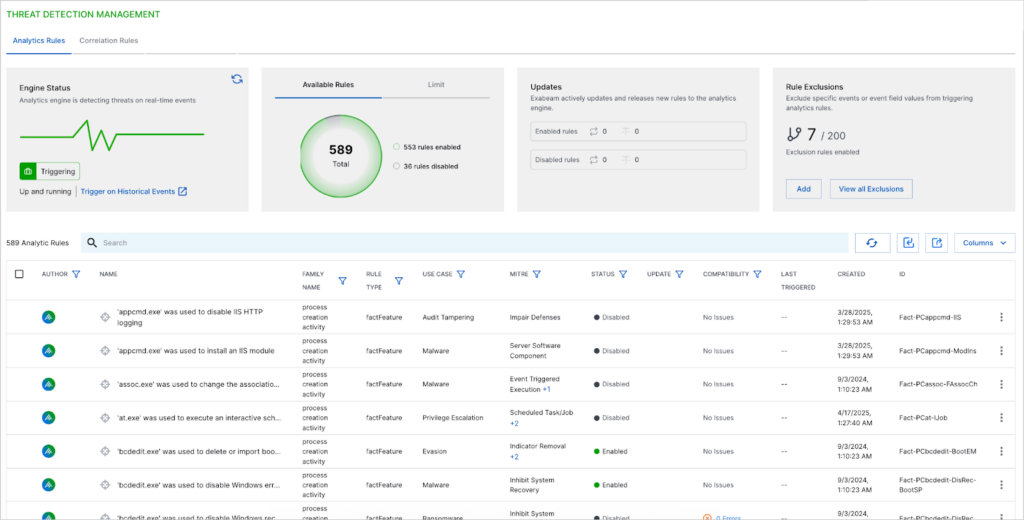1024x520 pixels.
Task: Click the Add exclusion button
Action: click(804, 189)
